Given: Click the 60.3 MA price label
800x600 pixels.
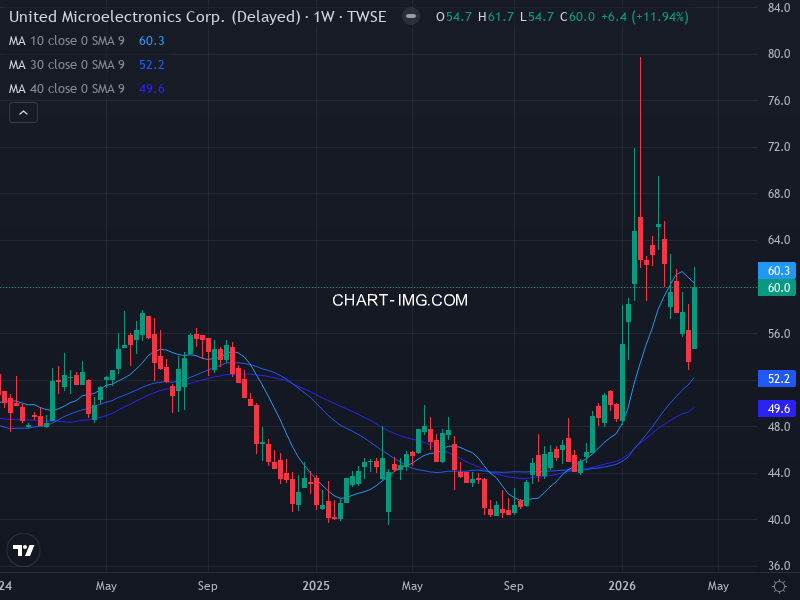Looking at the screenshot, I should pyautogui.click(x=777, y=271).
